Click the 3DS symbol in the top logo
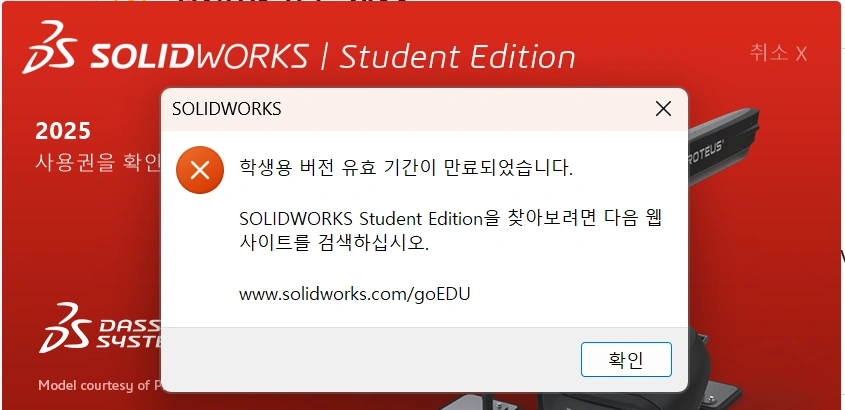Image resolution: width=845 pixels, height=410 pixels. (50, 47)
